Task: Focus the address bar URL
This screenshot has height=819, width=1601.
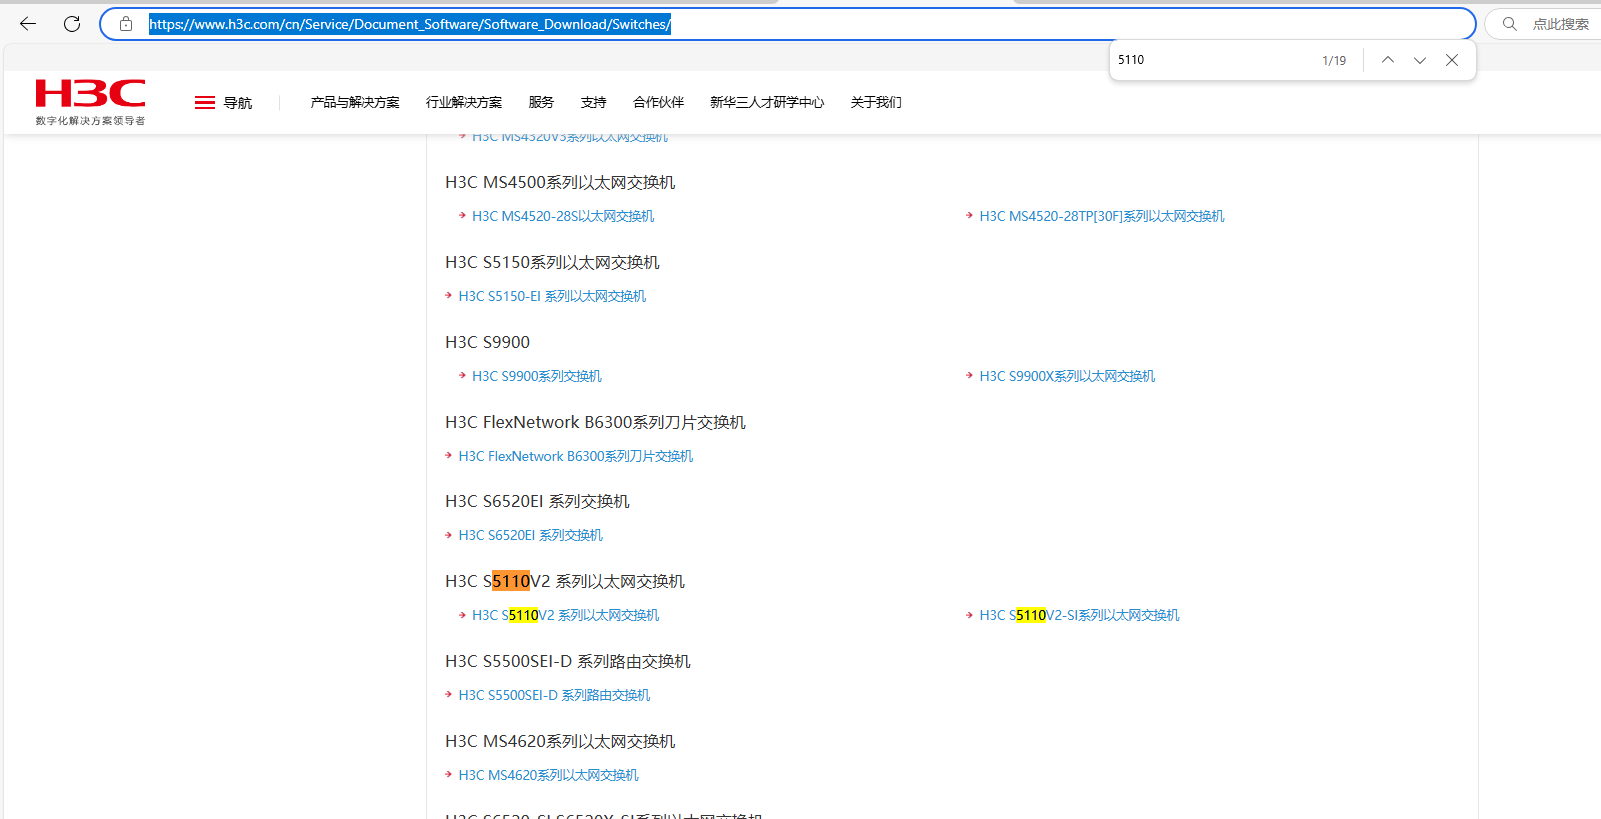Action: [x=788, y=24]
